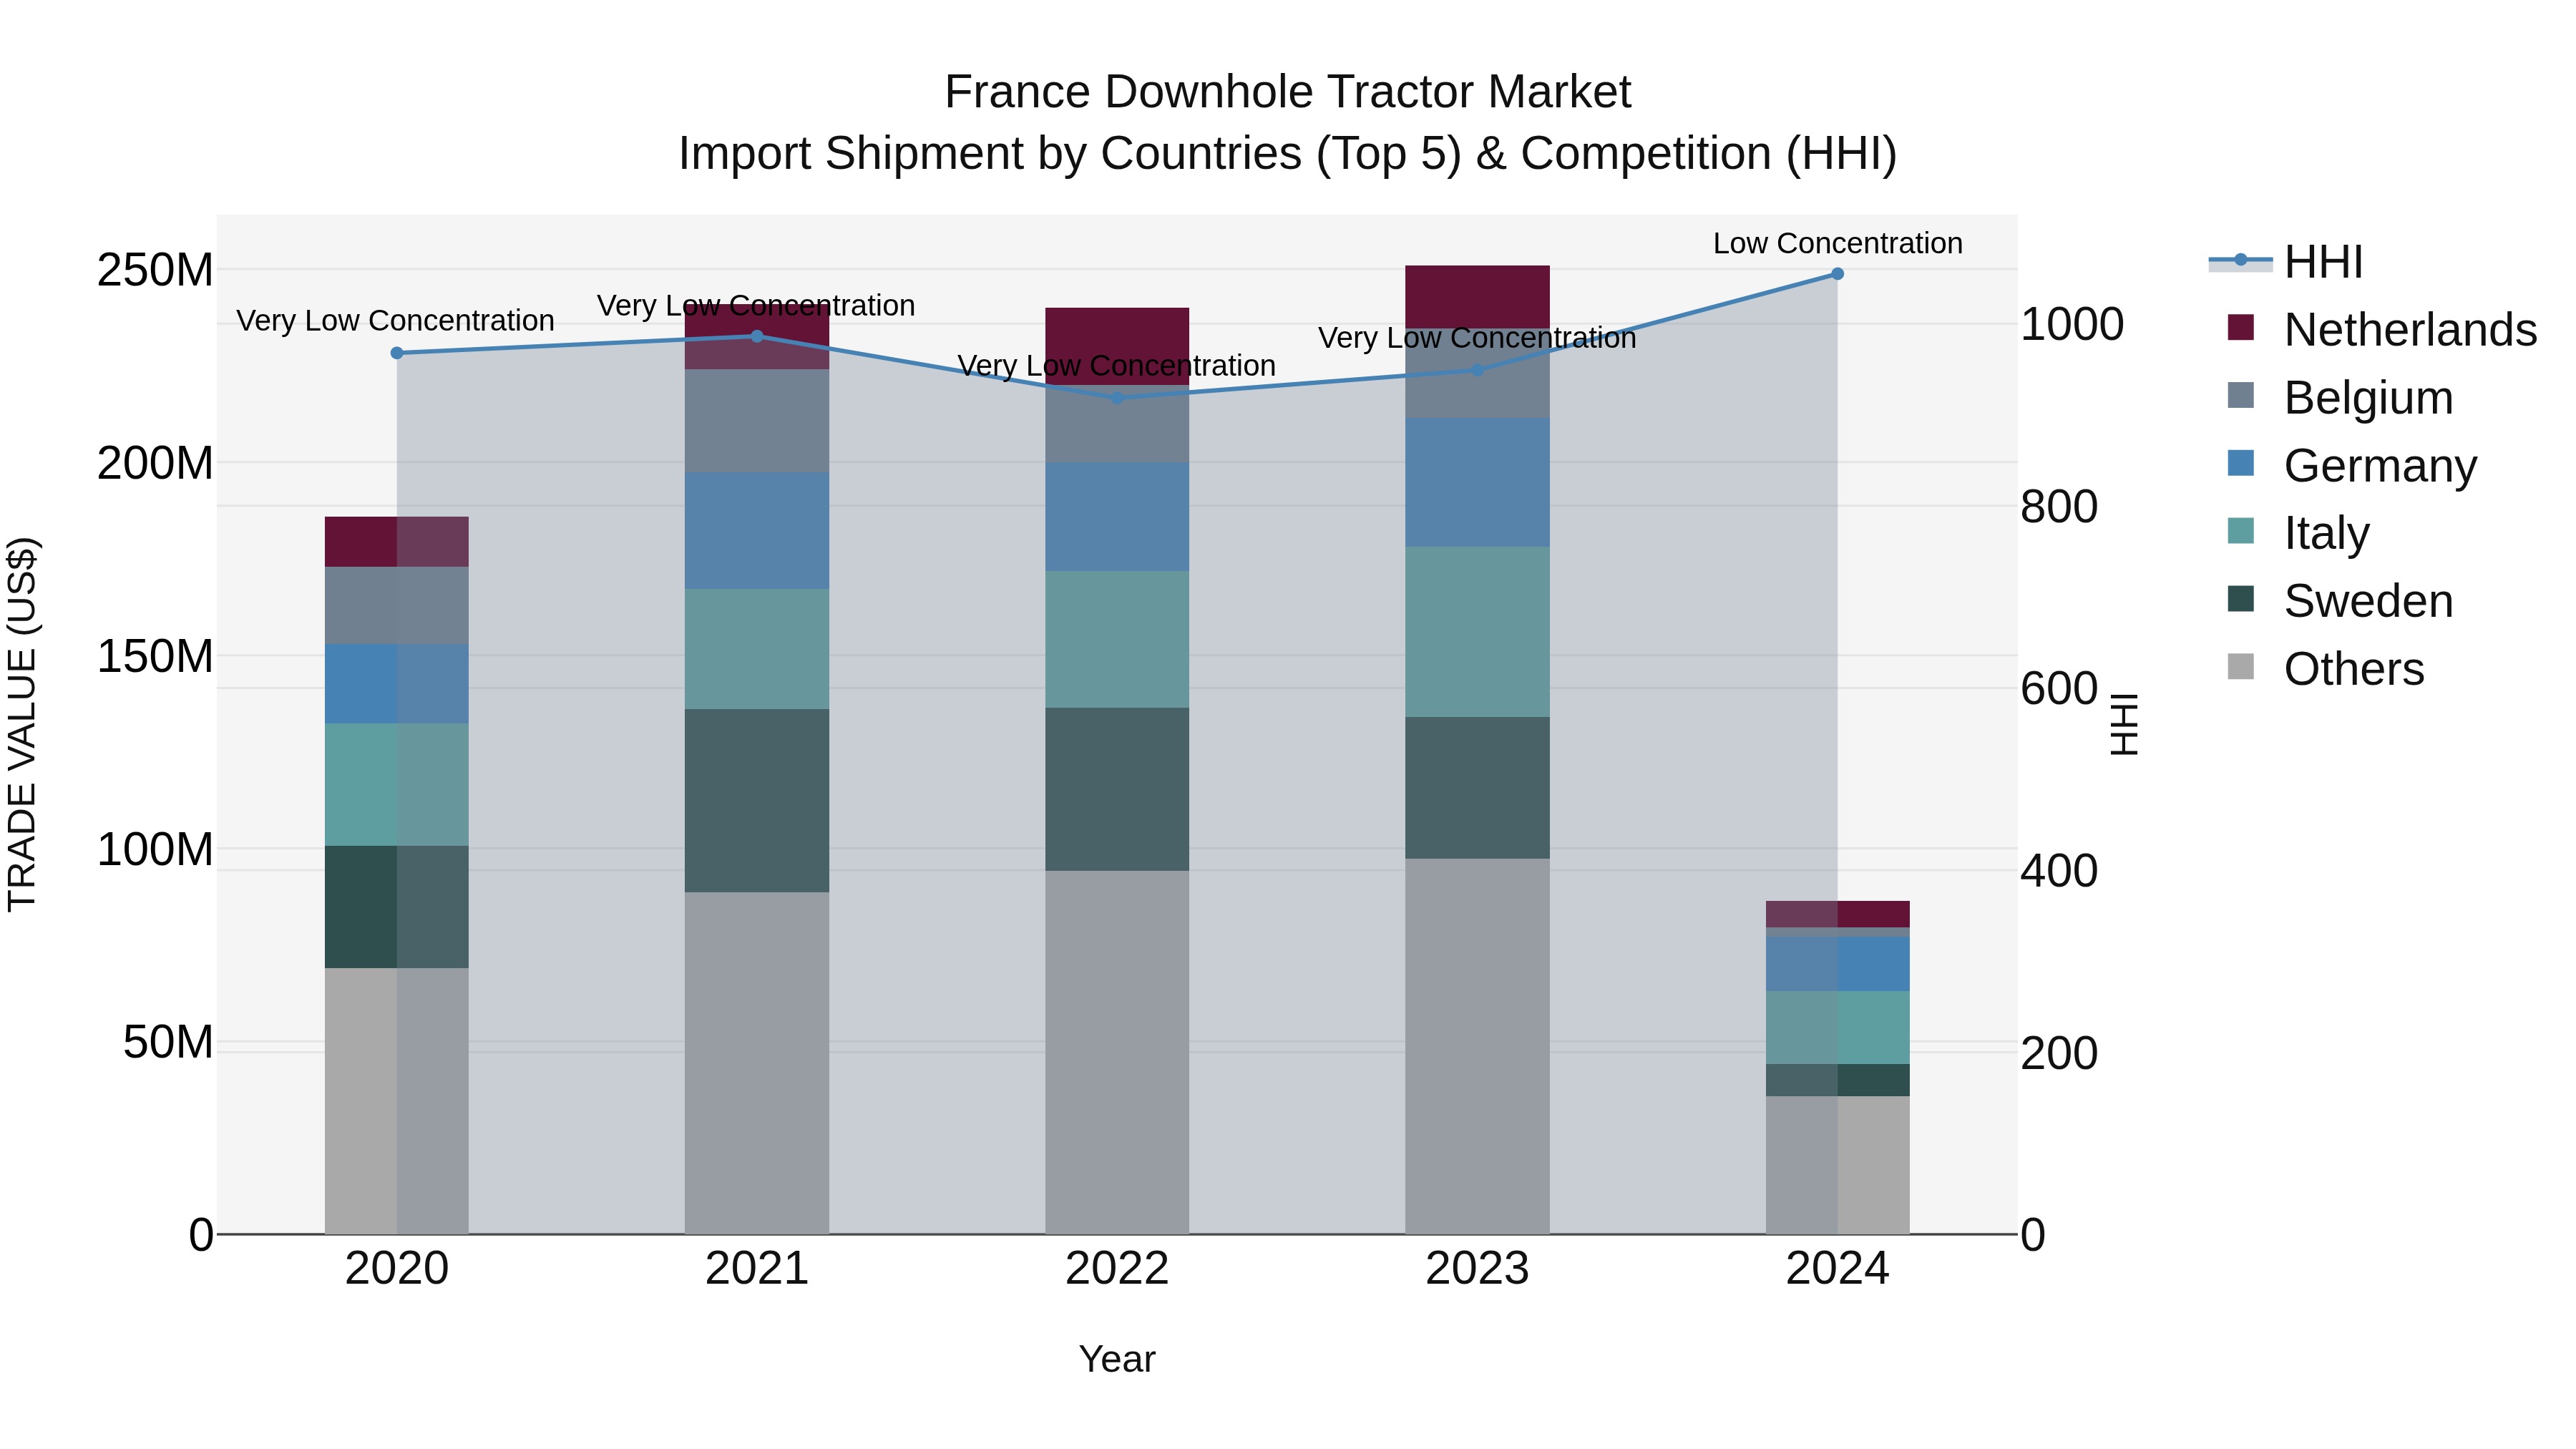Click the 2024 Italy bar segment
2576x1449 pixels.
click(1838, 1028)
